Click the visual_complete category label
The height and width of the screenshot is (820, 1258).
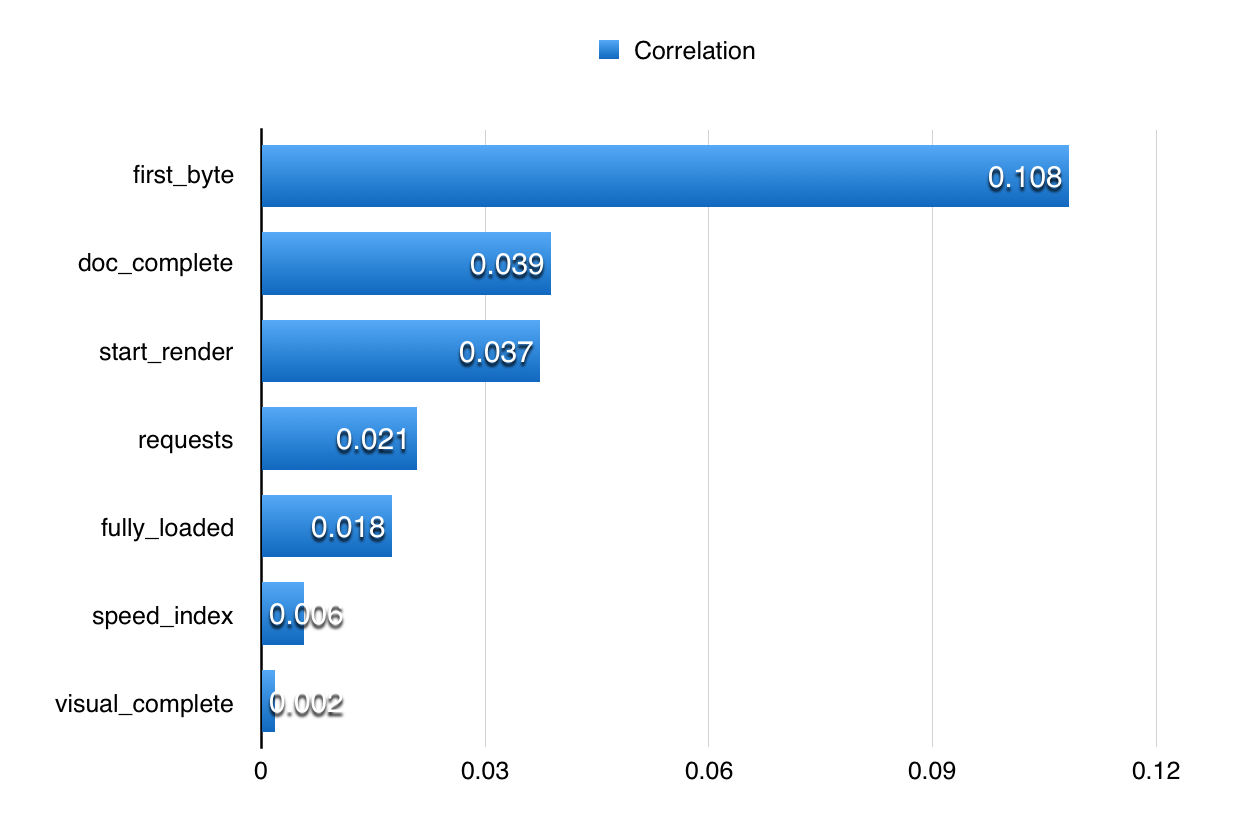144,704
